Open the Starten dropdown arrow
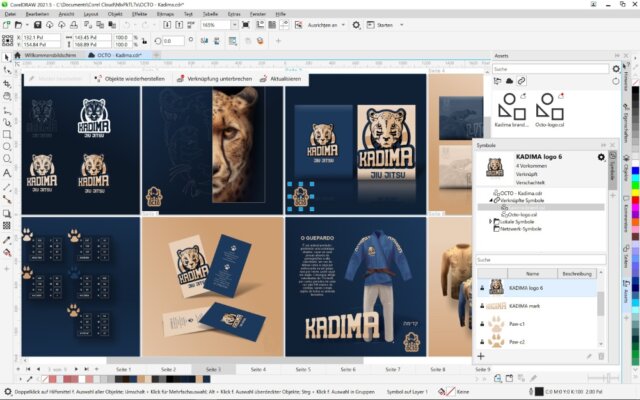The image size is (640, 400). tap(402, 25)
